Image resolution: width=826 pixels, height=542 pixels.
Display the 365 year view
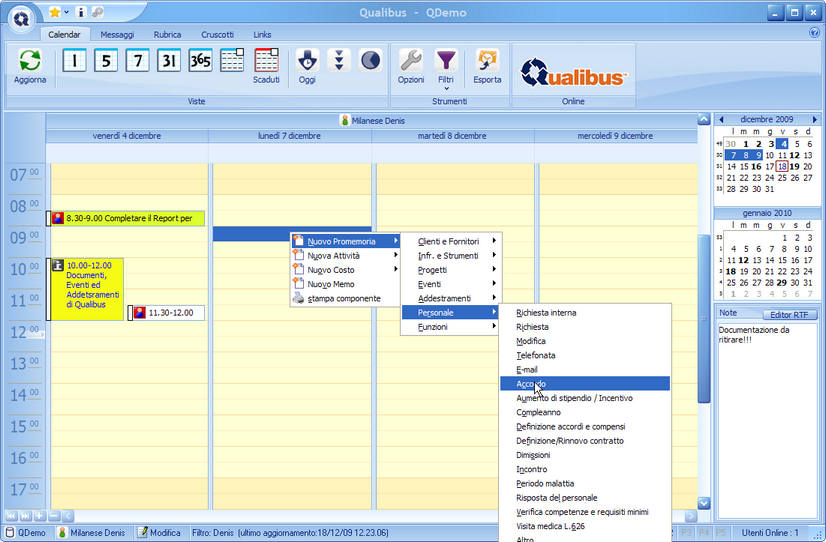point(200,61)
